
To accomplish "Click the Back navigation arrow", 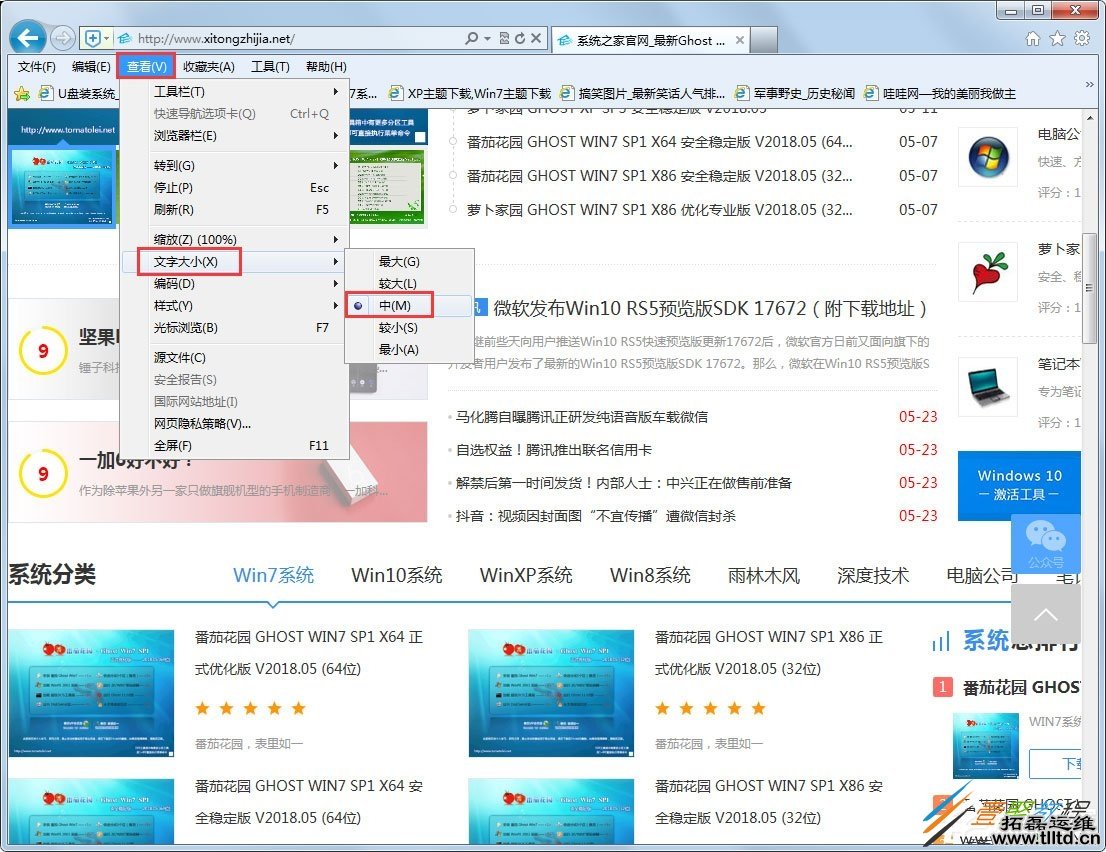I will click(x=27, y=37).
